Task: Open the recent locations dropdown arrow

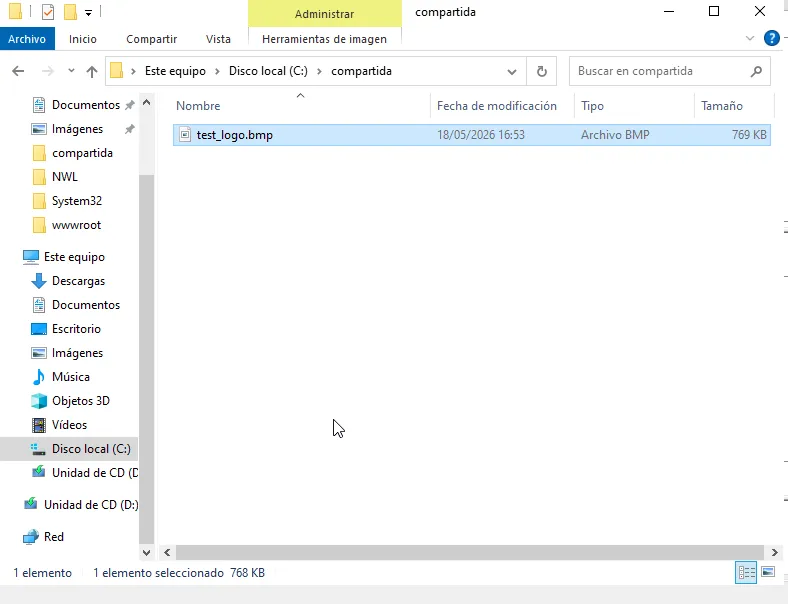Action: point(71,71)
